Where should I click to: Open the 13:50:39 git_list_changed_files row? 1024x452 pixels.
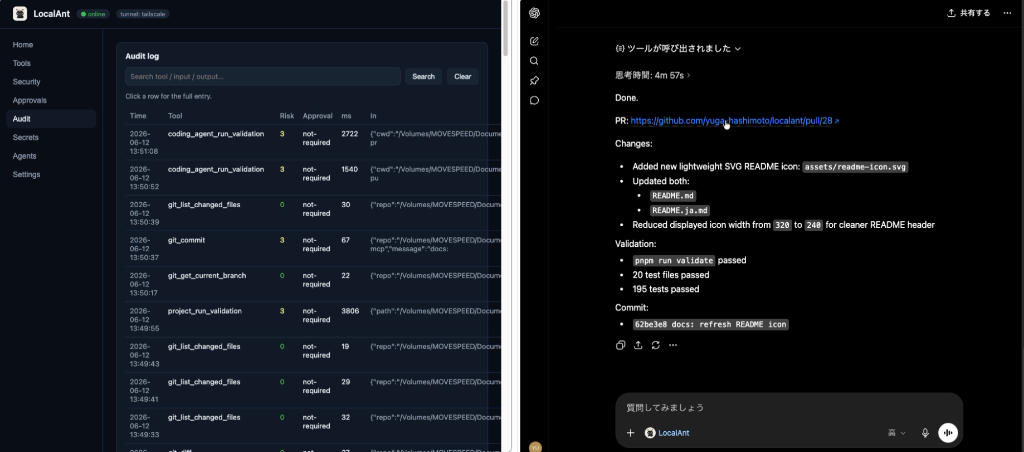313,213
